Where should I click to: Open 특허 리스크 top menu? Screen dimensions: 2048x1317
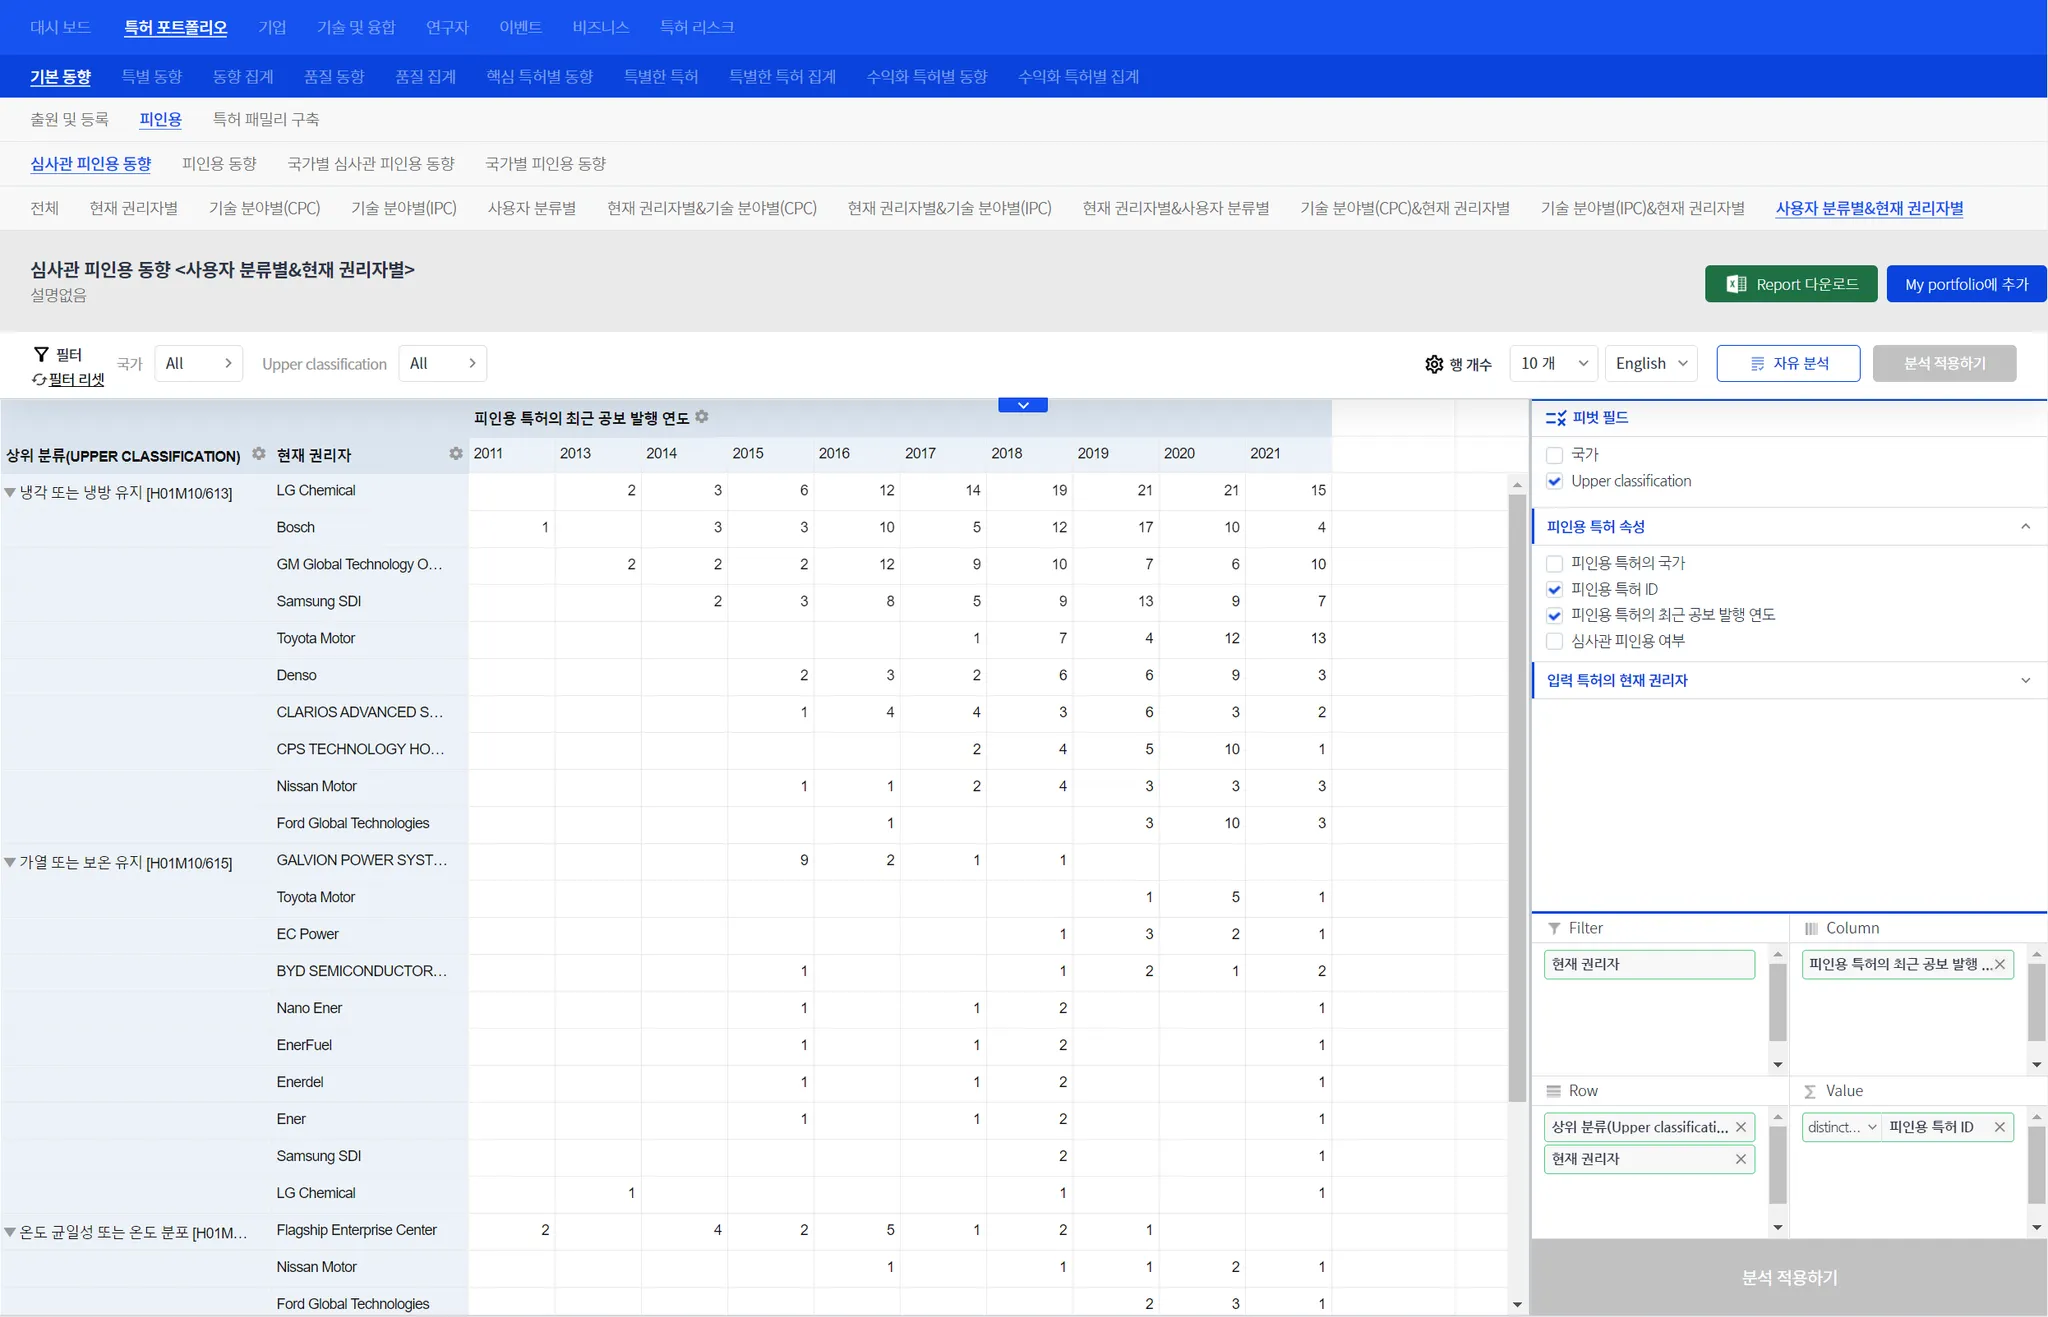click(x=696, y=27)
